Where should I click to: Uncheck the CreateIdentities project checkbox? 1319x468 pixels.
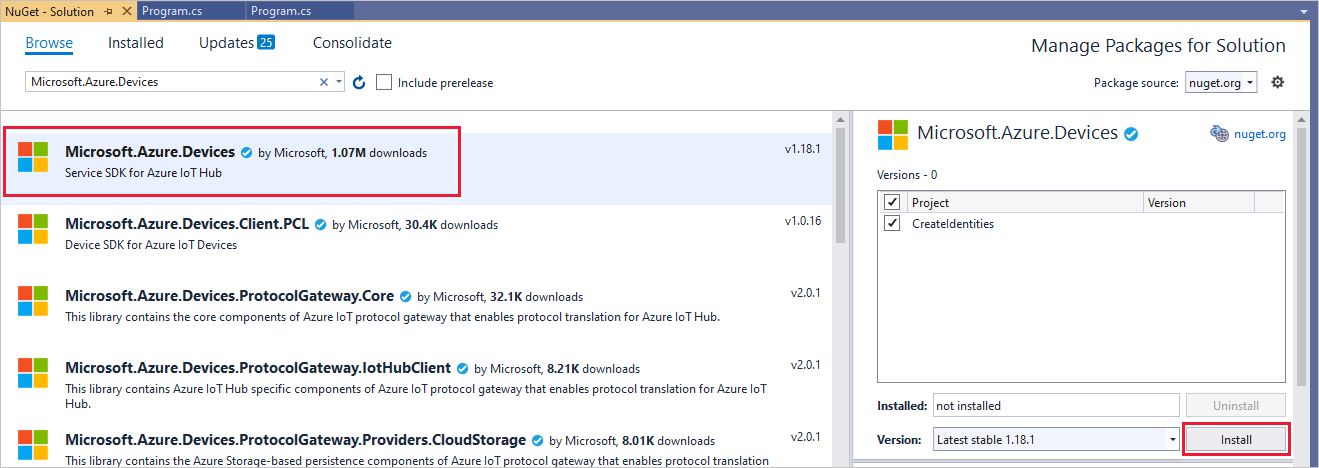tap(893, 224)
